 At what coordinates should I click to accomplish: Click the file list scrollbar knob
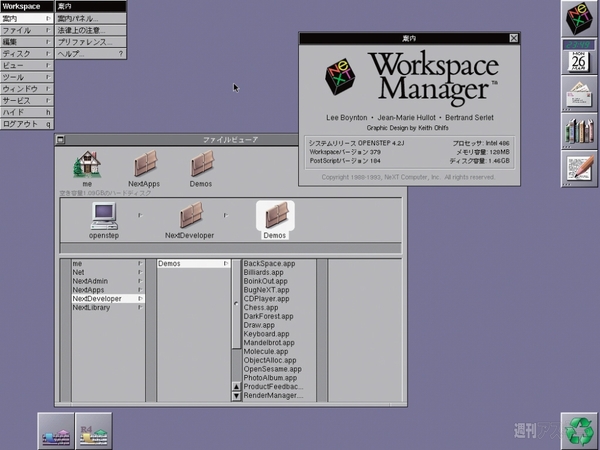pos(236,304)
